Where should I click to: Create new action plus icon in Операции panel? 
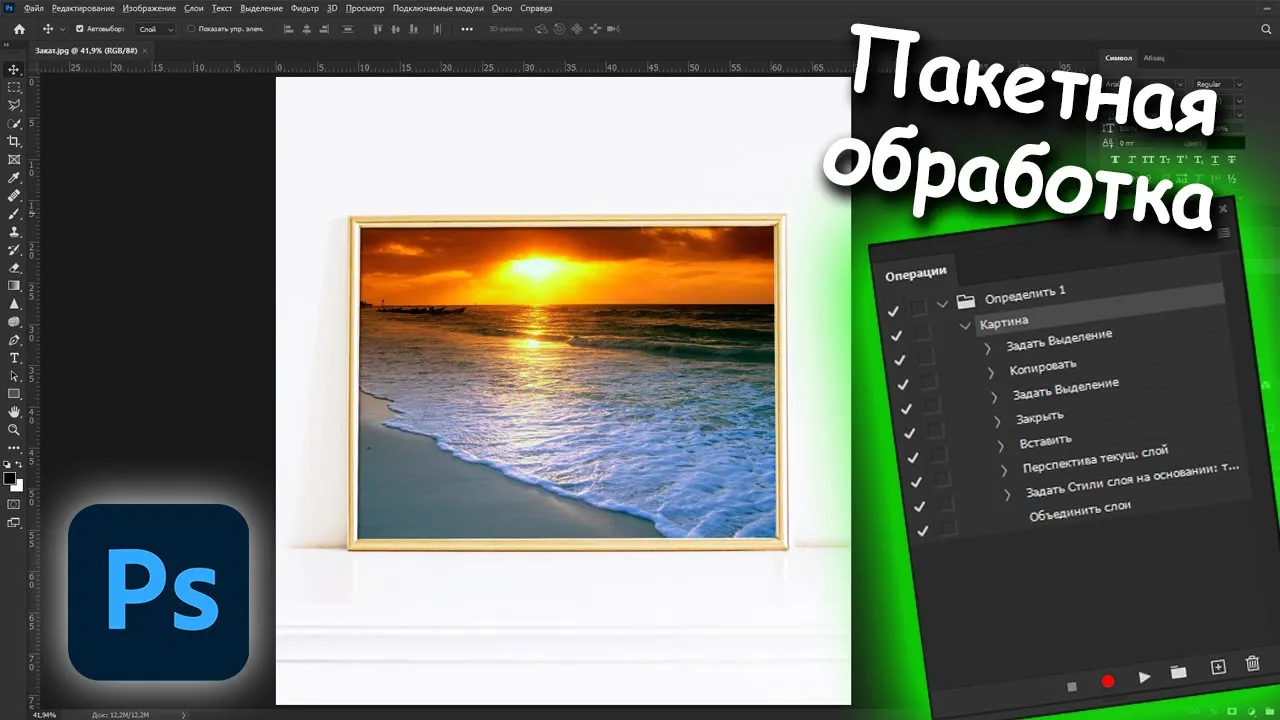pyautogui.click(x=1218, y=667)
